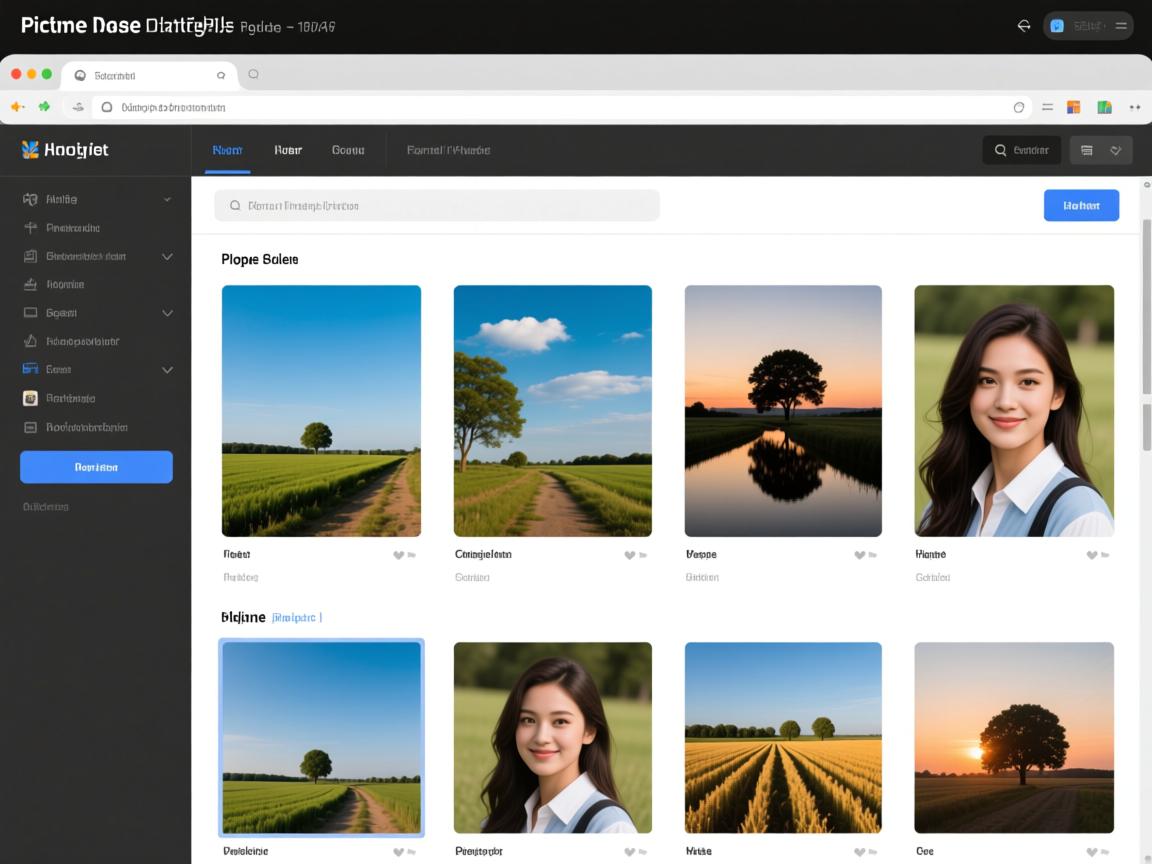Expand the first sidebar item chevron
1152x864 pixels.
[x=167, y=199]
